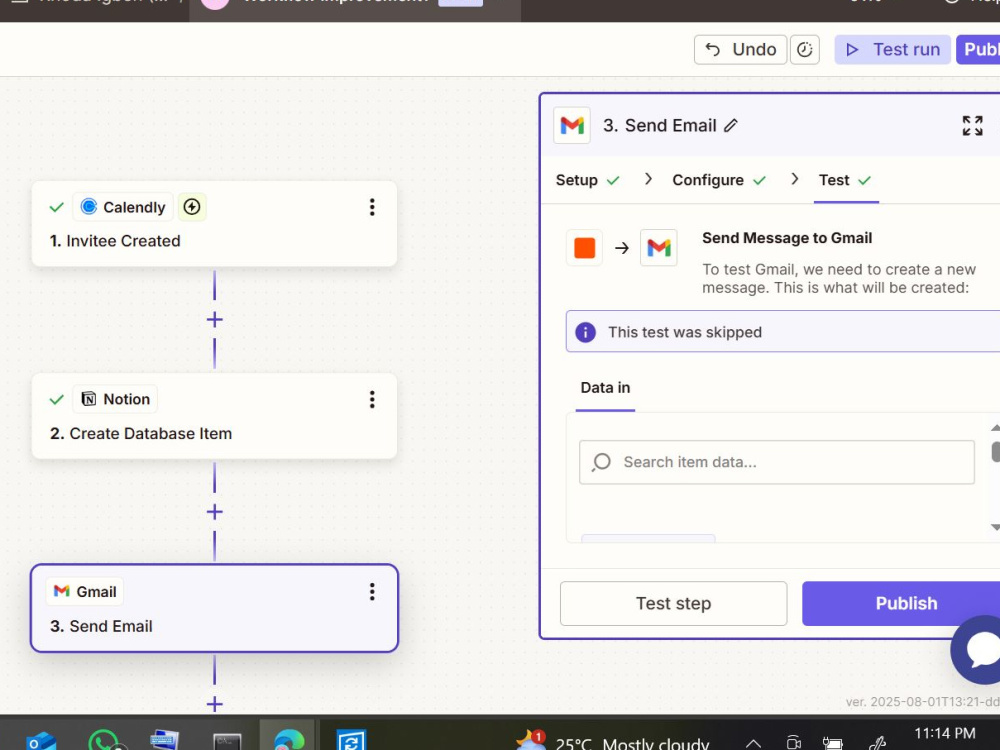1000x750 pixels.
Task: Click the Gmail icon in step 3 card
Action: click(x=61, y=591)
